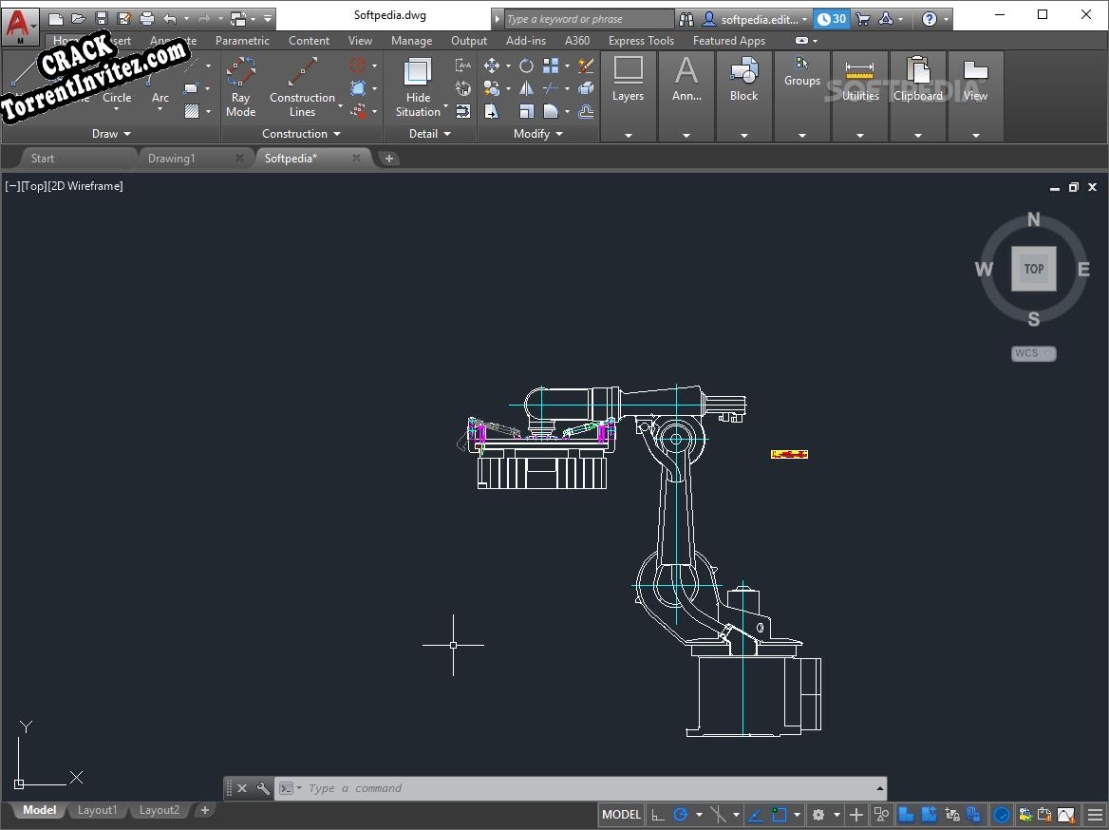1109x830 pixels.
Task: Enable Object Snap in the status bar
Action: tap(778, 814)
